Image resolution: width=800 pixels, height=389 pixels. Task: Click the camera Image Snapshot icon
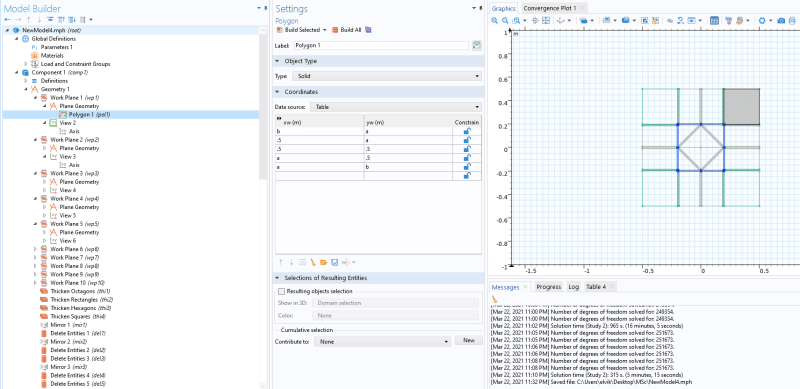coord(781,20)
